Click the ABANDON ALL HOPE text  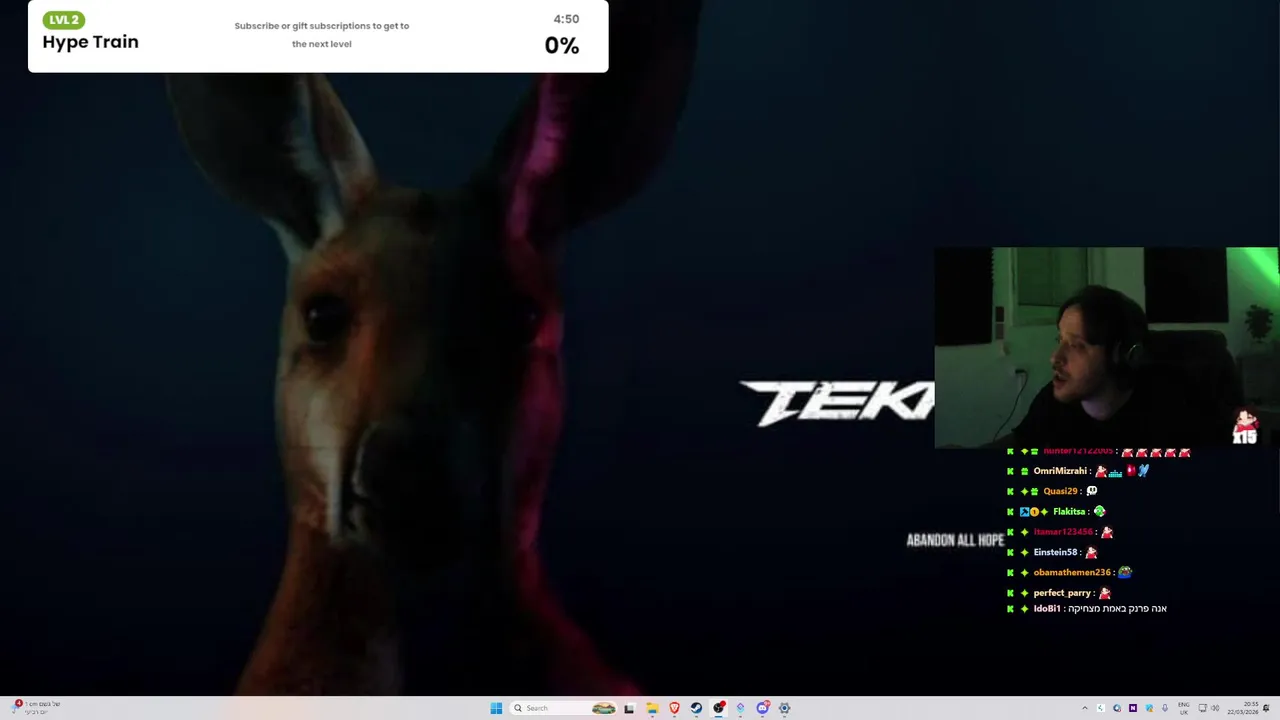tap(955, 540)
